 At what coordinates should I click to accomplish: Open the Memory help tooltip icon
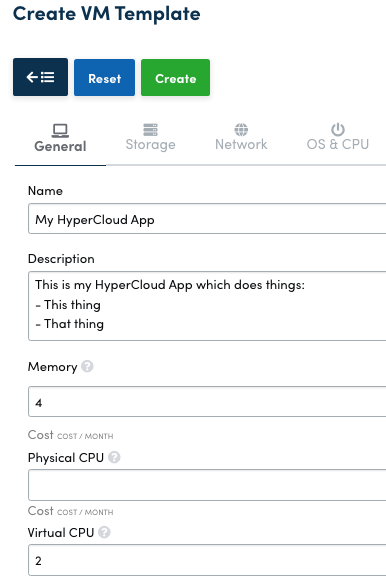coord(87,366)
